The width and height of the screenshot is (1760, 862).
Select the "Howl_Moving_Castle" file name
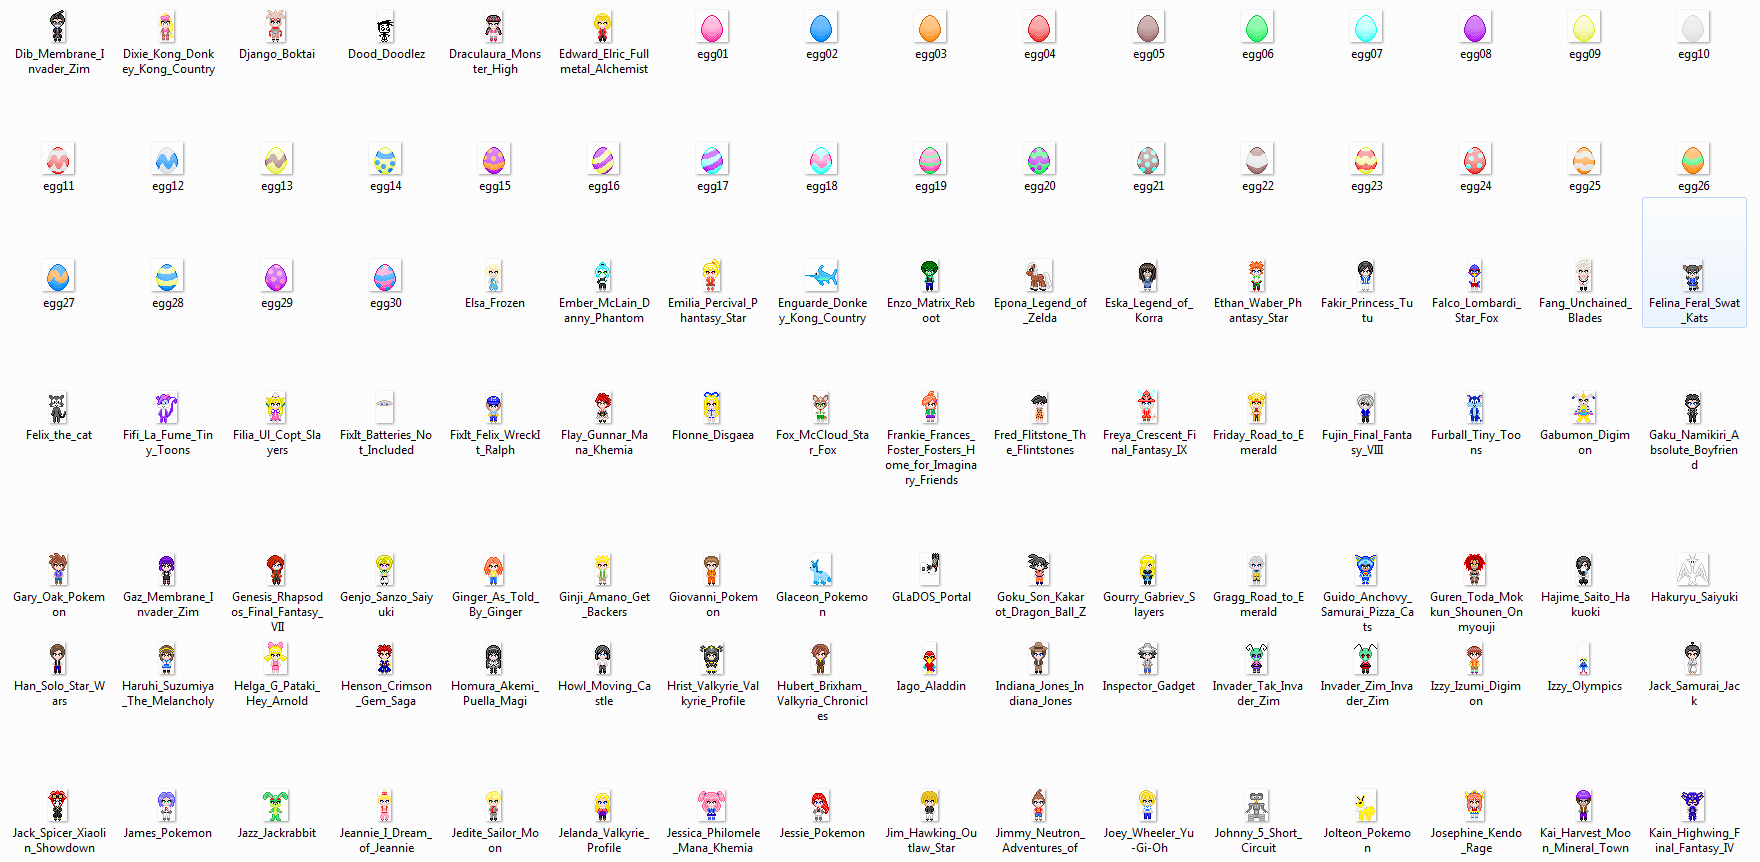tap(603, 693)
